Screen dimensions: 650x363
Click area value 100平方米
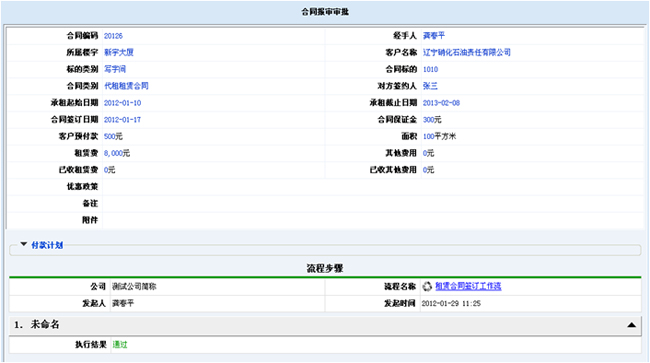(439, 136)
